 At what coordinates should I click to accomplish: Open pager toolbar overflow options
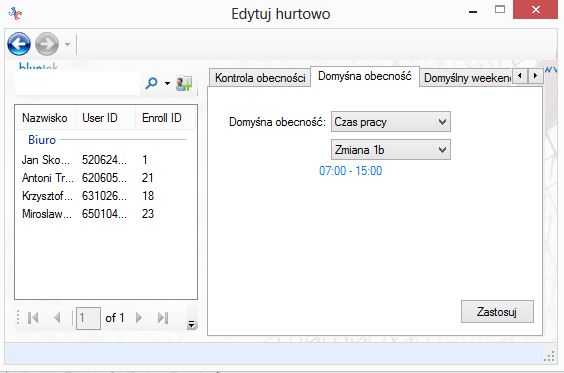click(191, 324)
